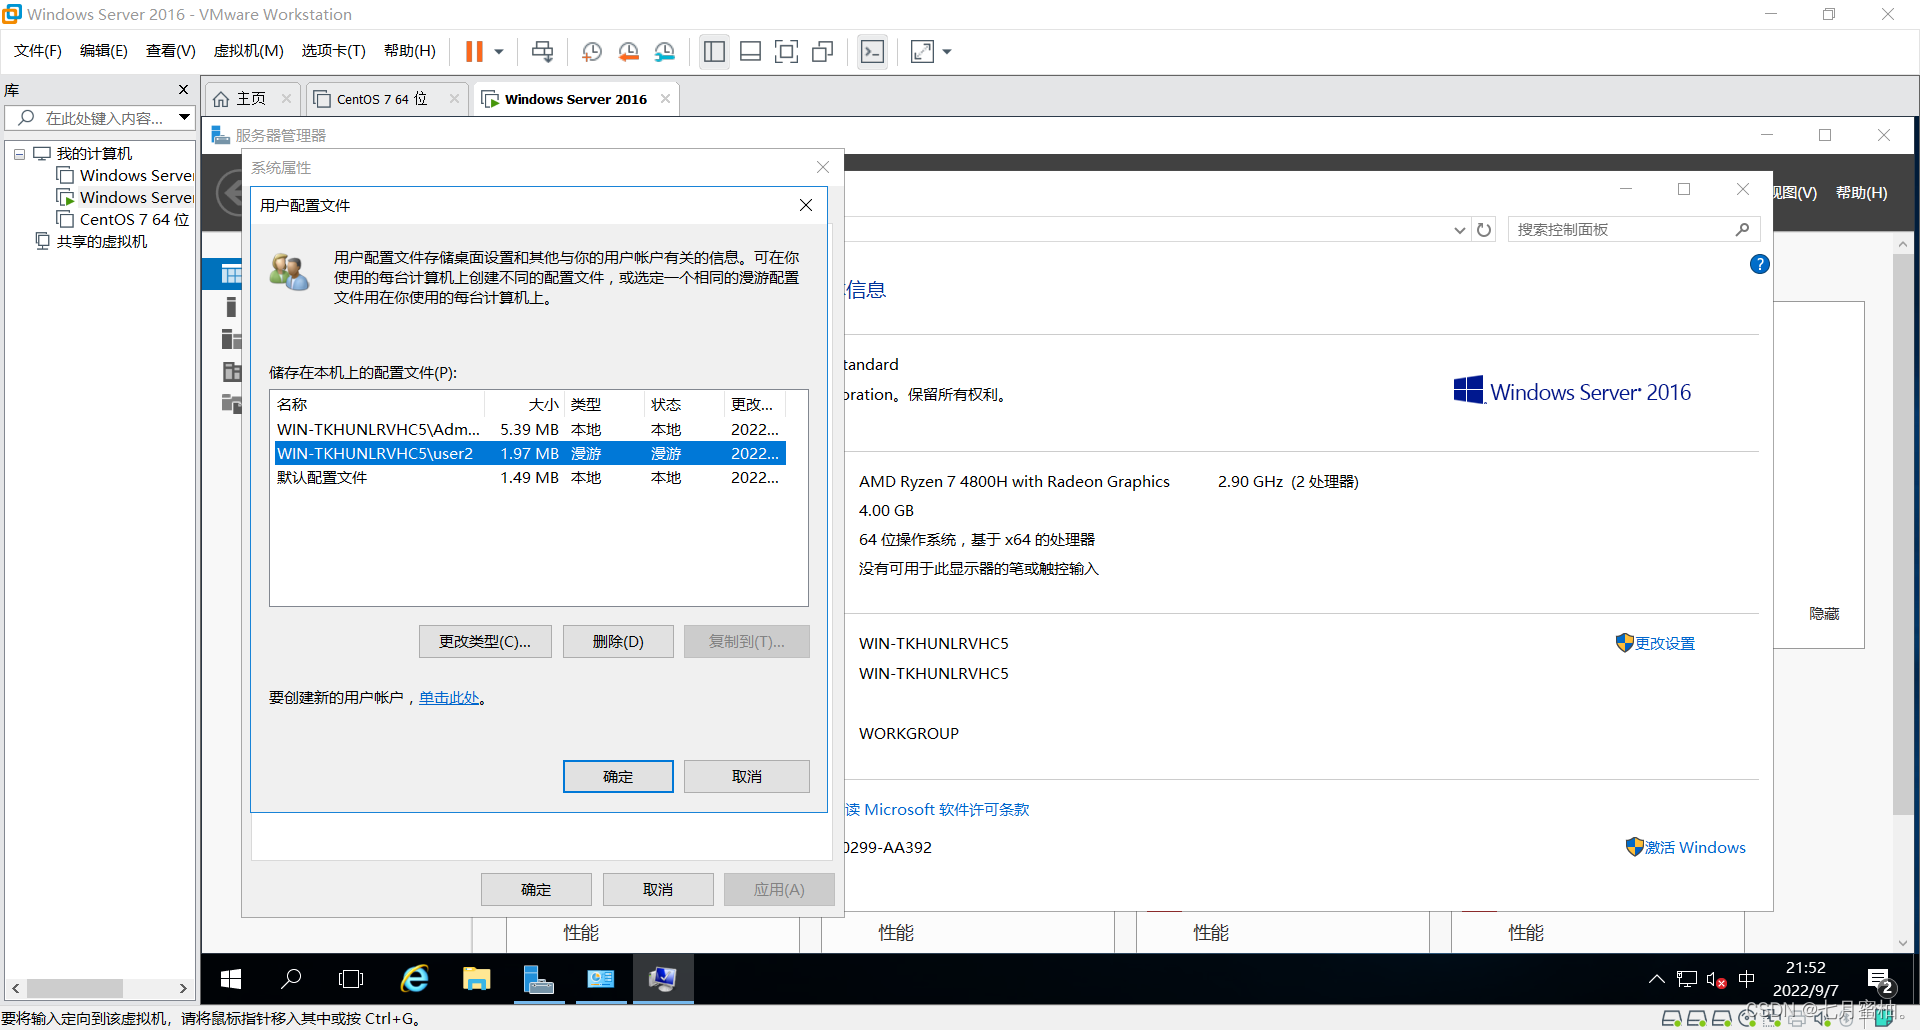Enter full screen mode

pyautogui.click(x=786, y=51)
